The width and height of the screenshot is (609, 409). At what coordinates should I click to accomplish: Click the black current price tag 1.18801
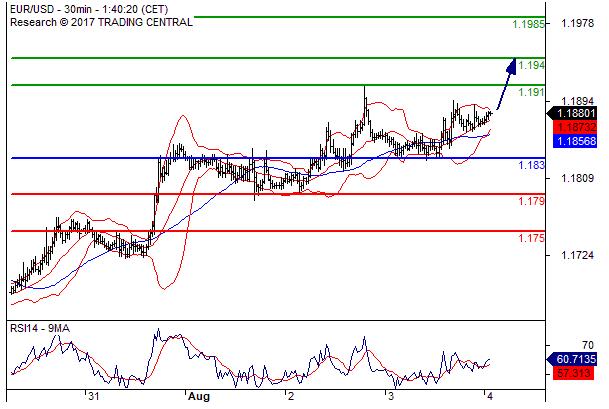(572, 113)
